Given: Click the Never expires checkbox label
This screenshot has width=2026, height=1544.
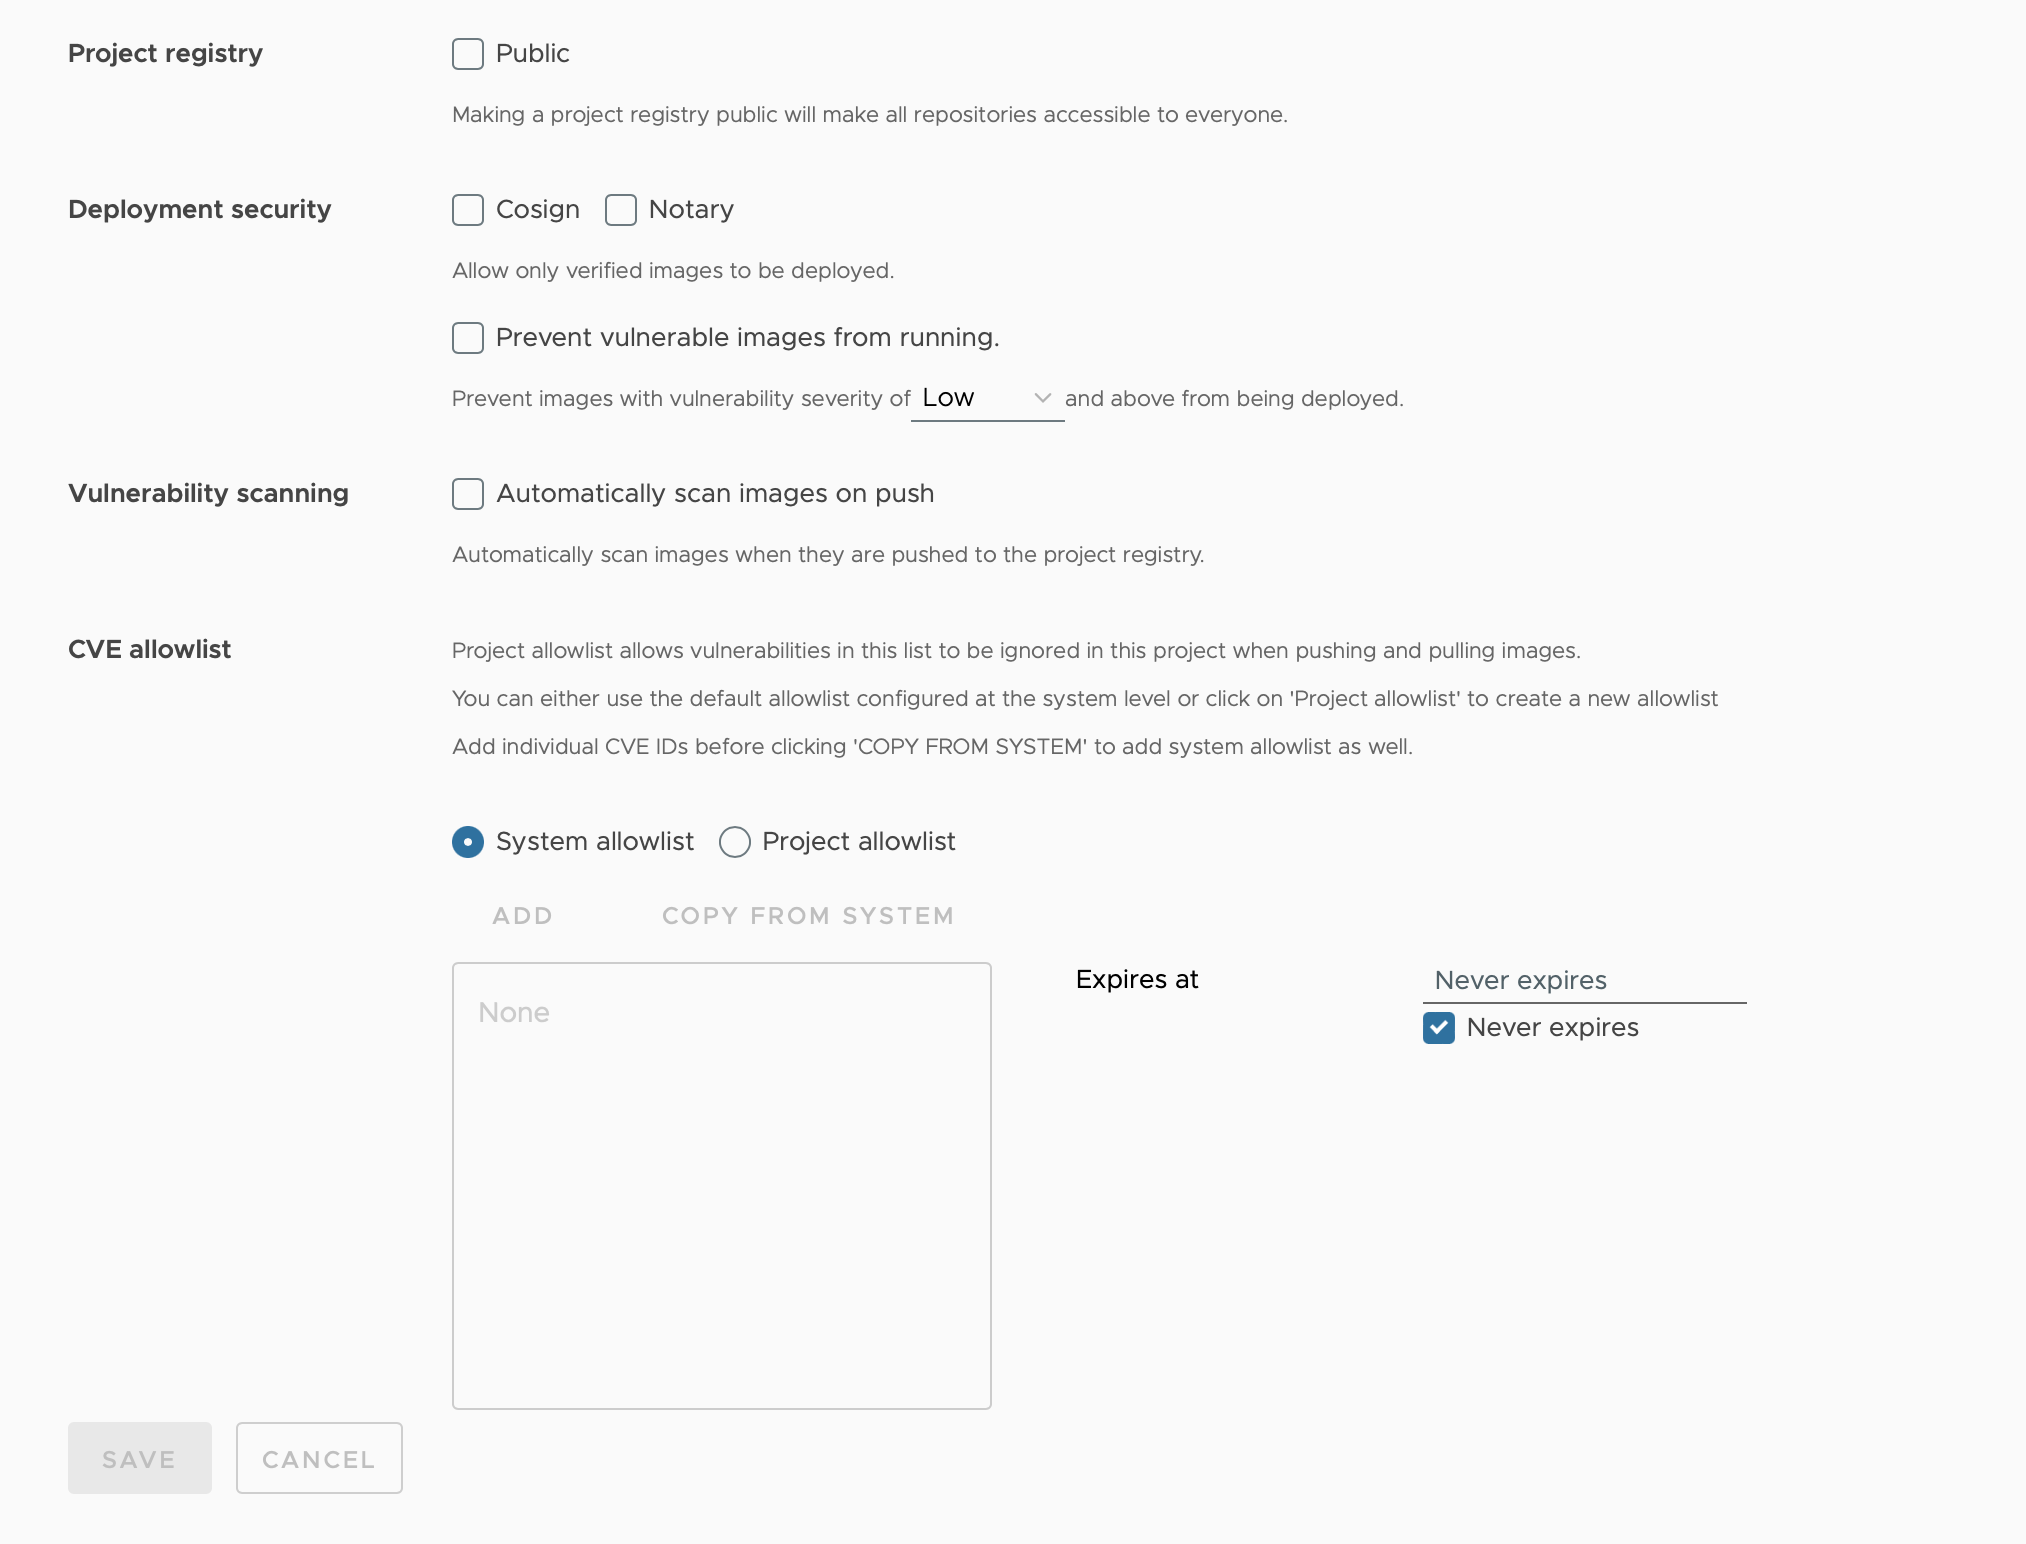Looking at the screenshot, I should 1552,1028.
